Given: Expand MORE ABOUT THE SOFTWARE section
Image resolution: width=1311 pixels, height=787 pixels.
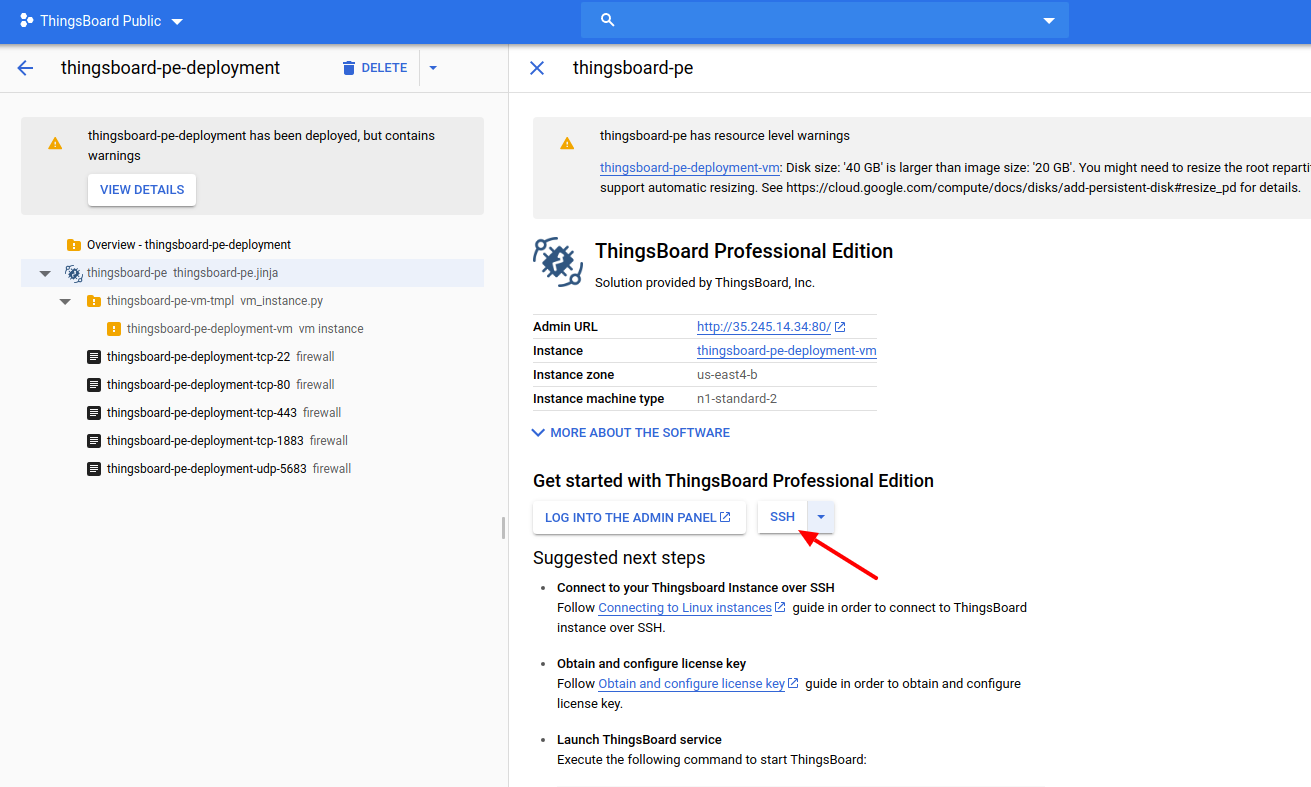Looking at the screenshot, I should tap(631, 433).
